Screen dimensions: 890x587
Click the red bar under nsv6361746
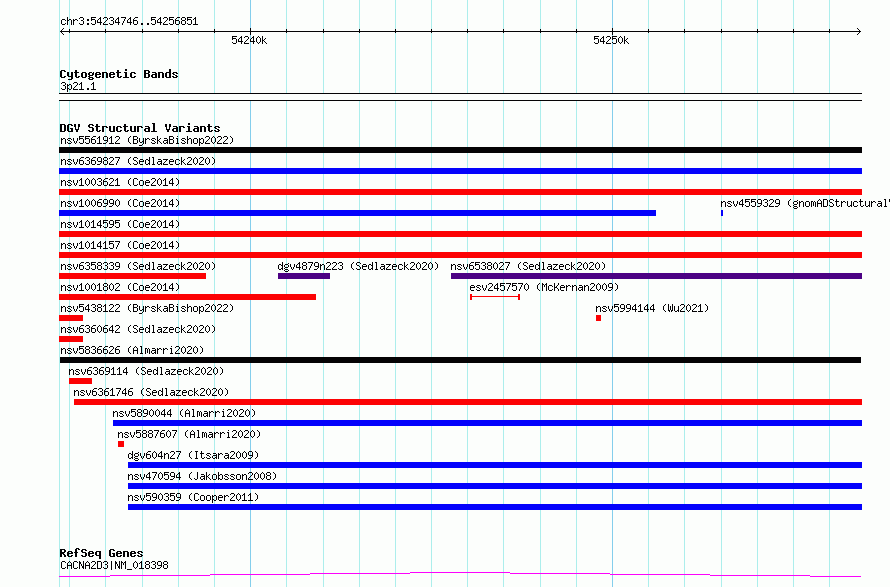468,402
